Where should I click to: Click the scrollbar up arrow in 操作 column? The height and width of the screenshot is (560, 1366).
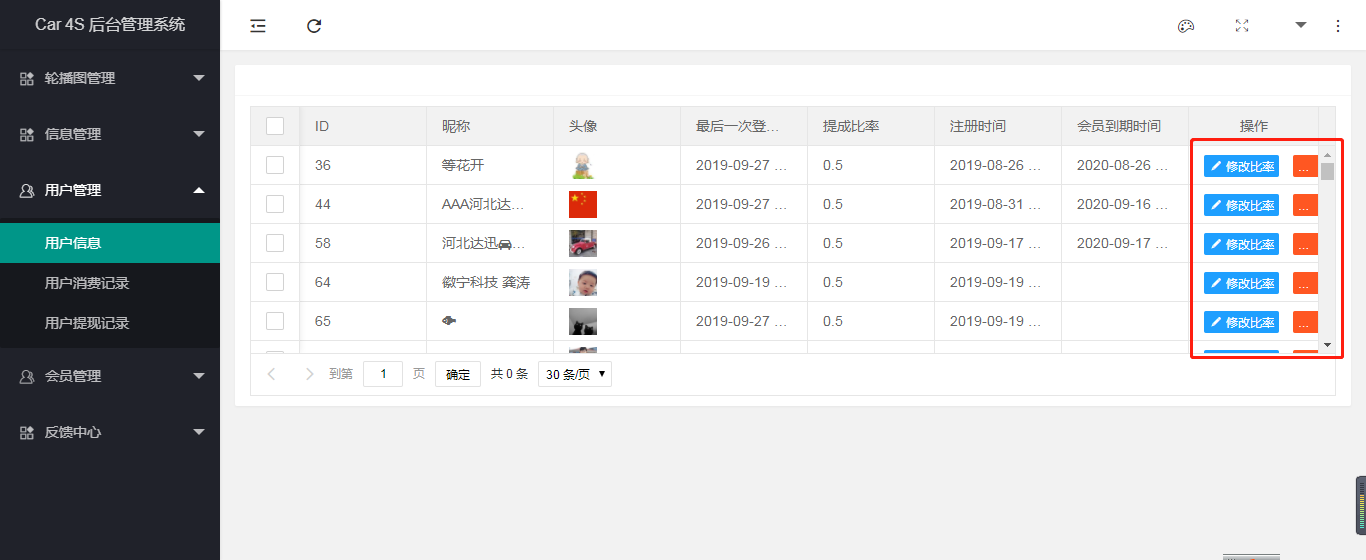(1327, 155)
